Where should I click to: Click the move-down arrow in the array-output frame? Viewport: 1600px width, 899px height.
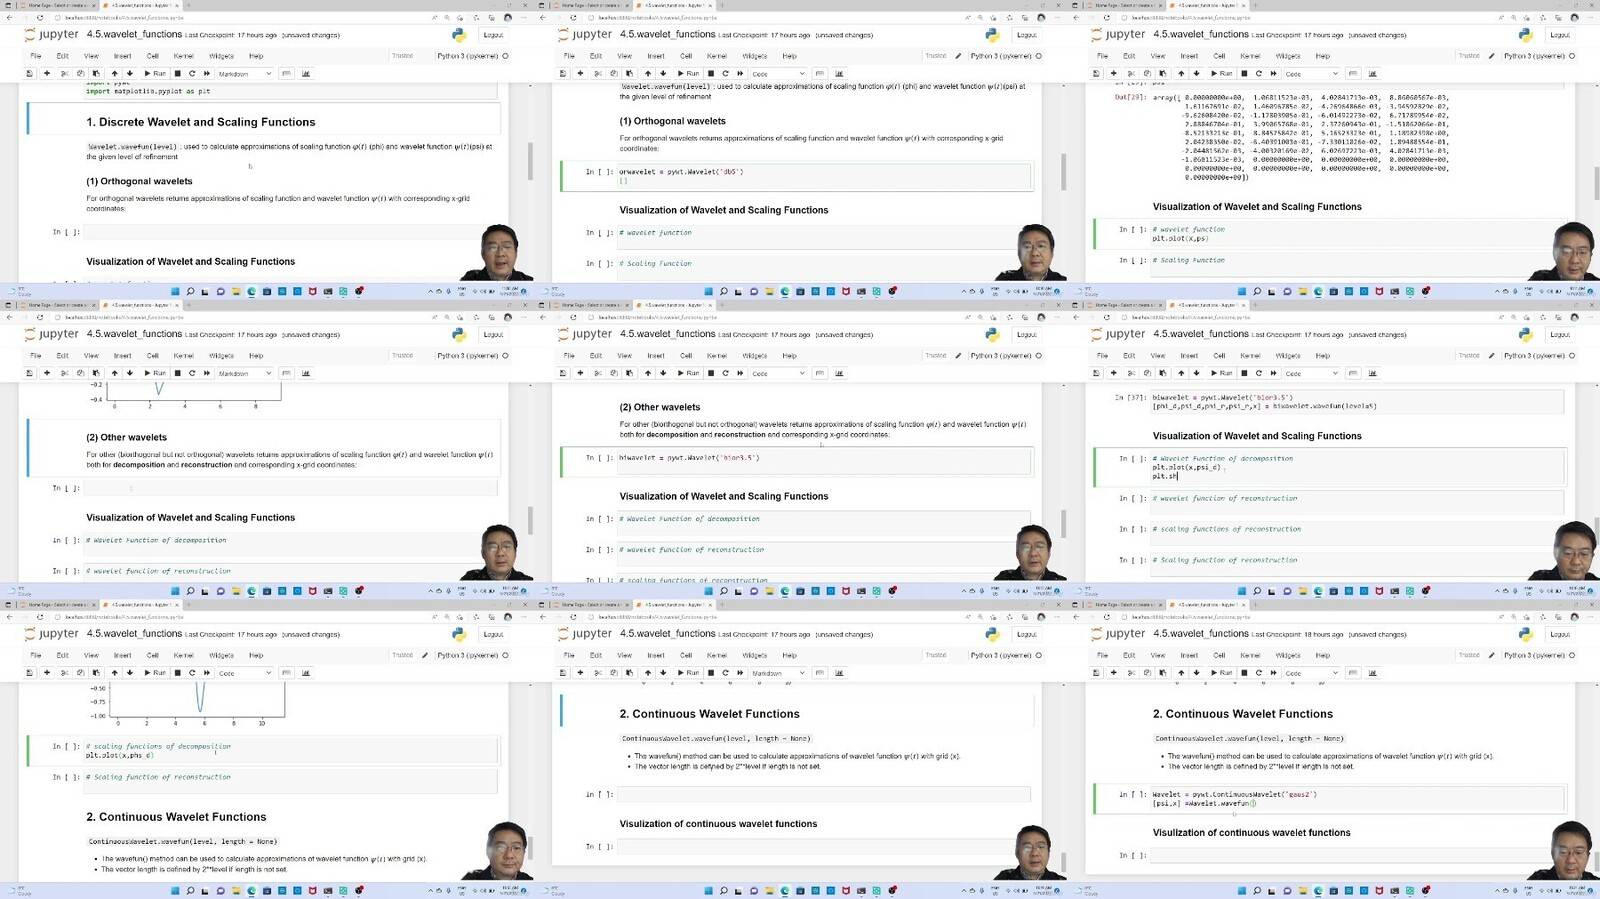(x=1196, y=73)
